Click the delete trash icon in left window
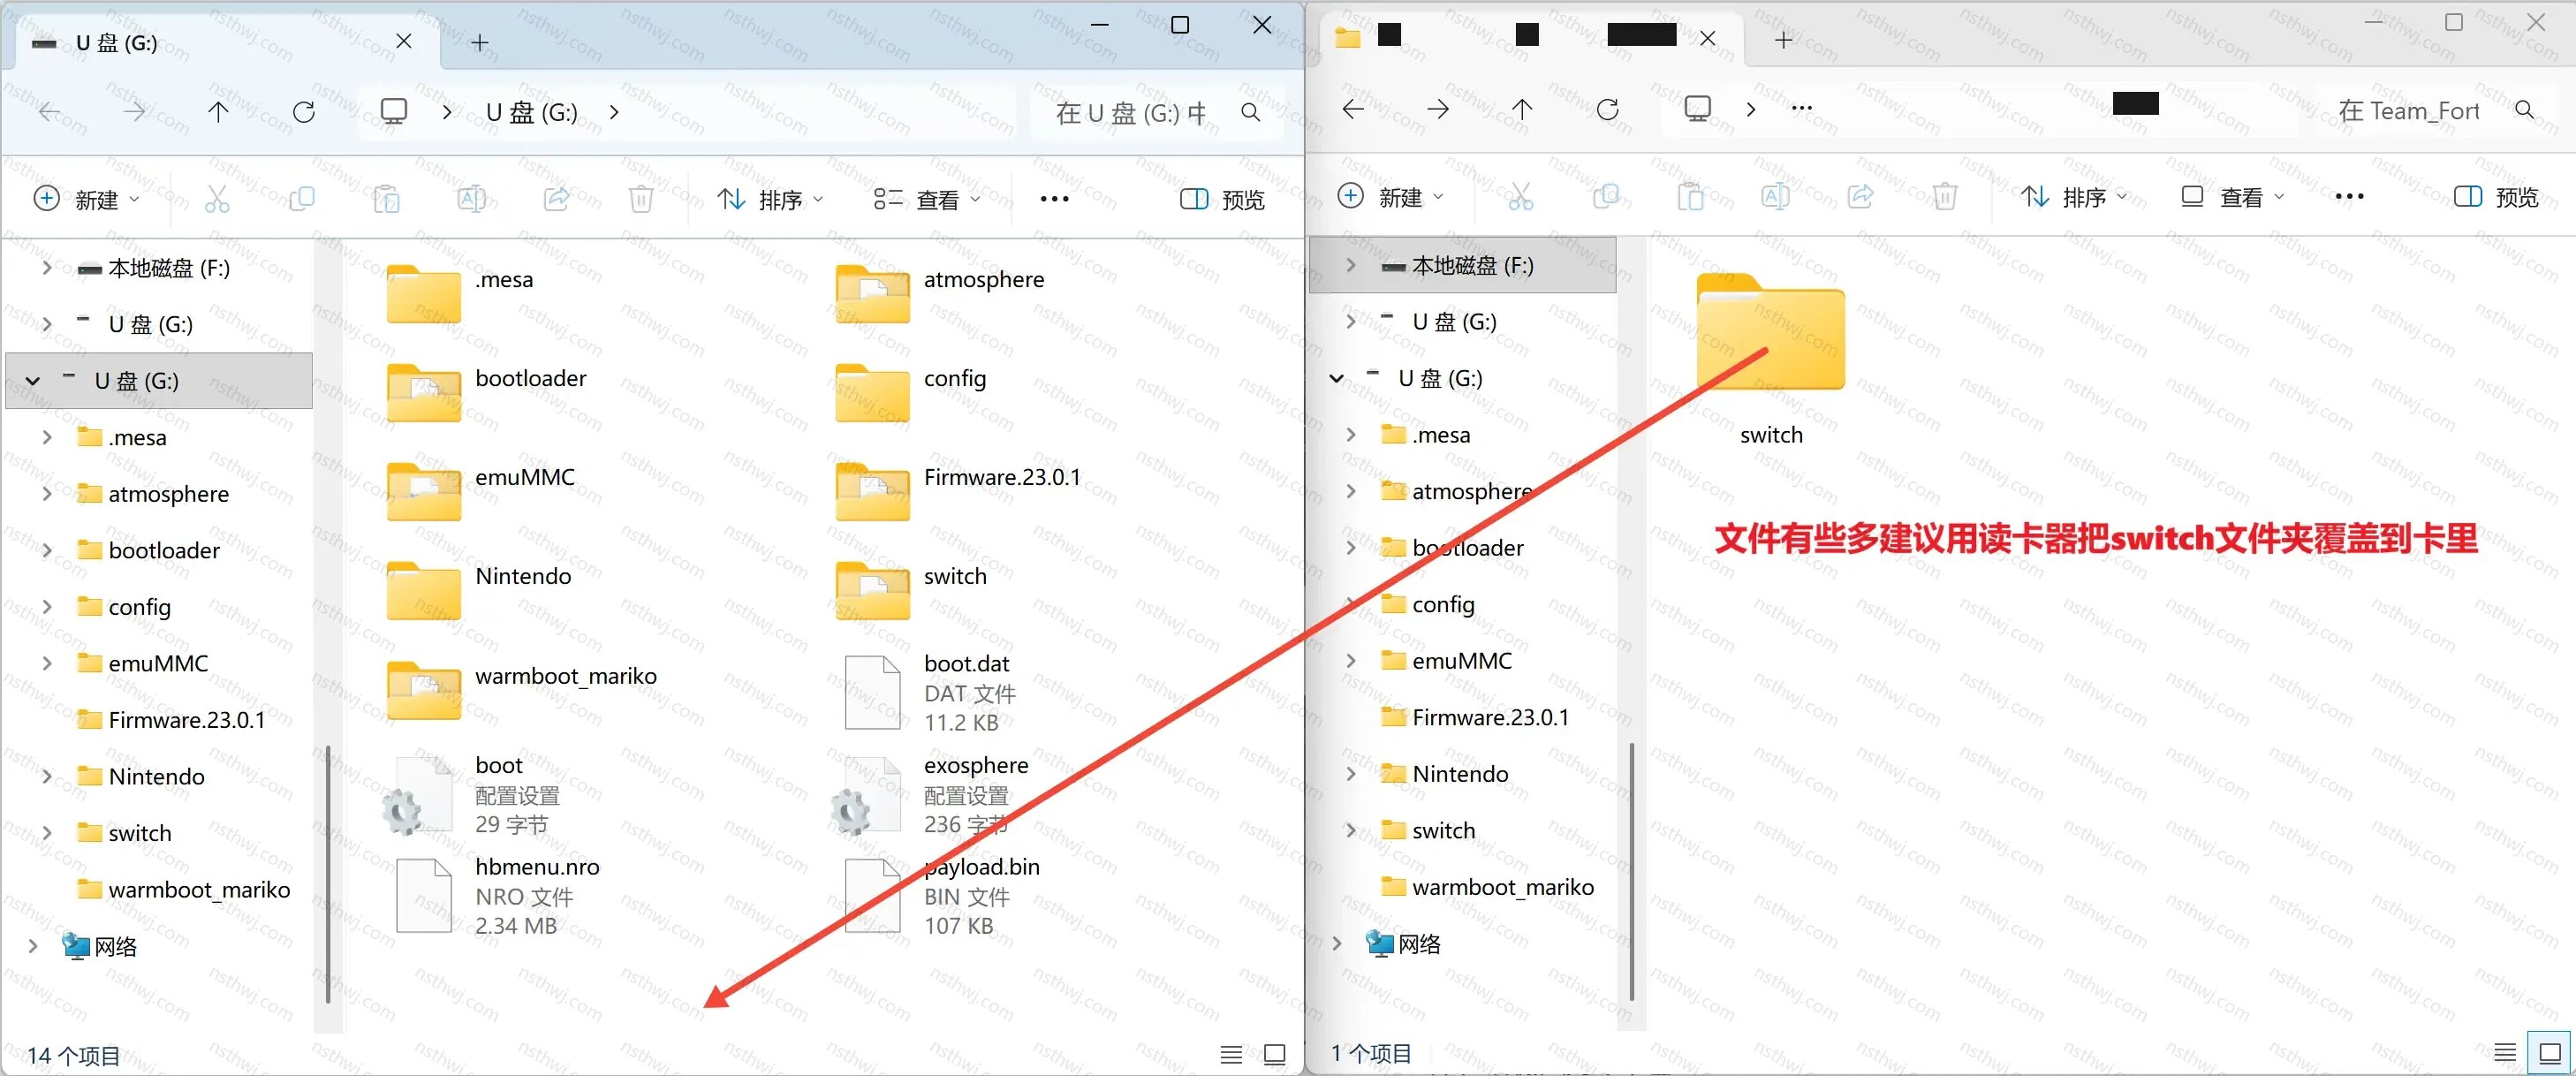 641,199
